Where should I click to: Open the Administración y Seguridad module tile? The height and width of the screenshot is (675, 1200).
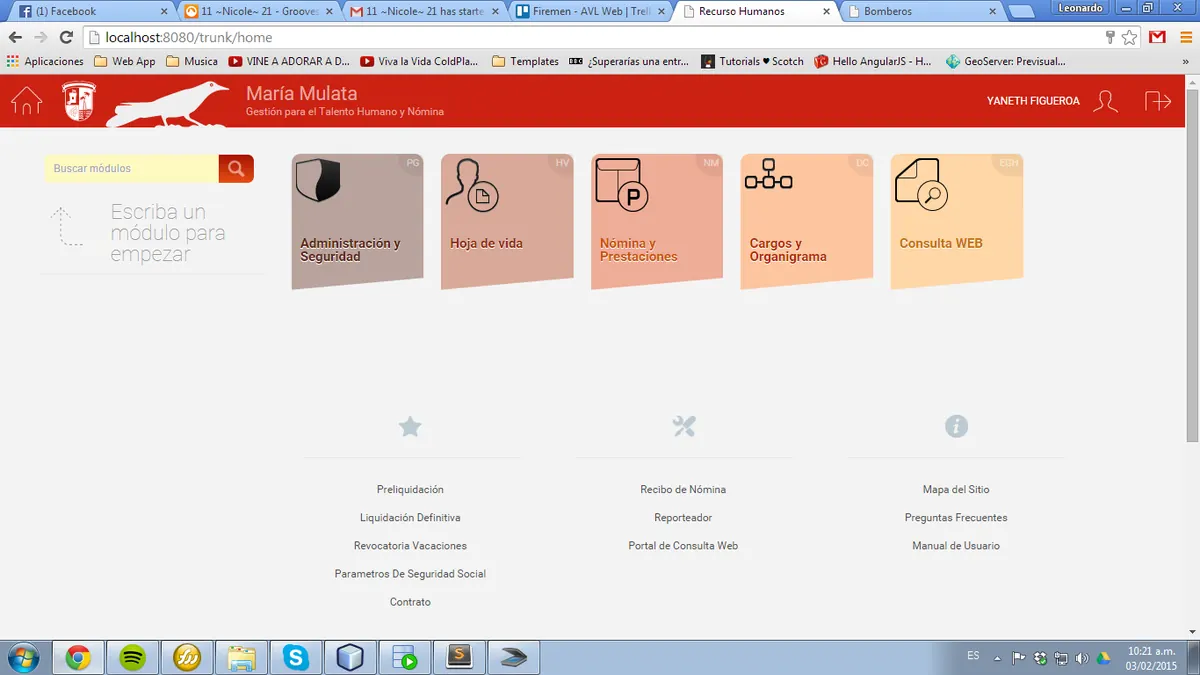(357, 221)
